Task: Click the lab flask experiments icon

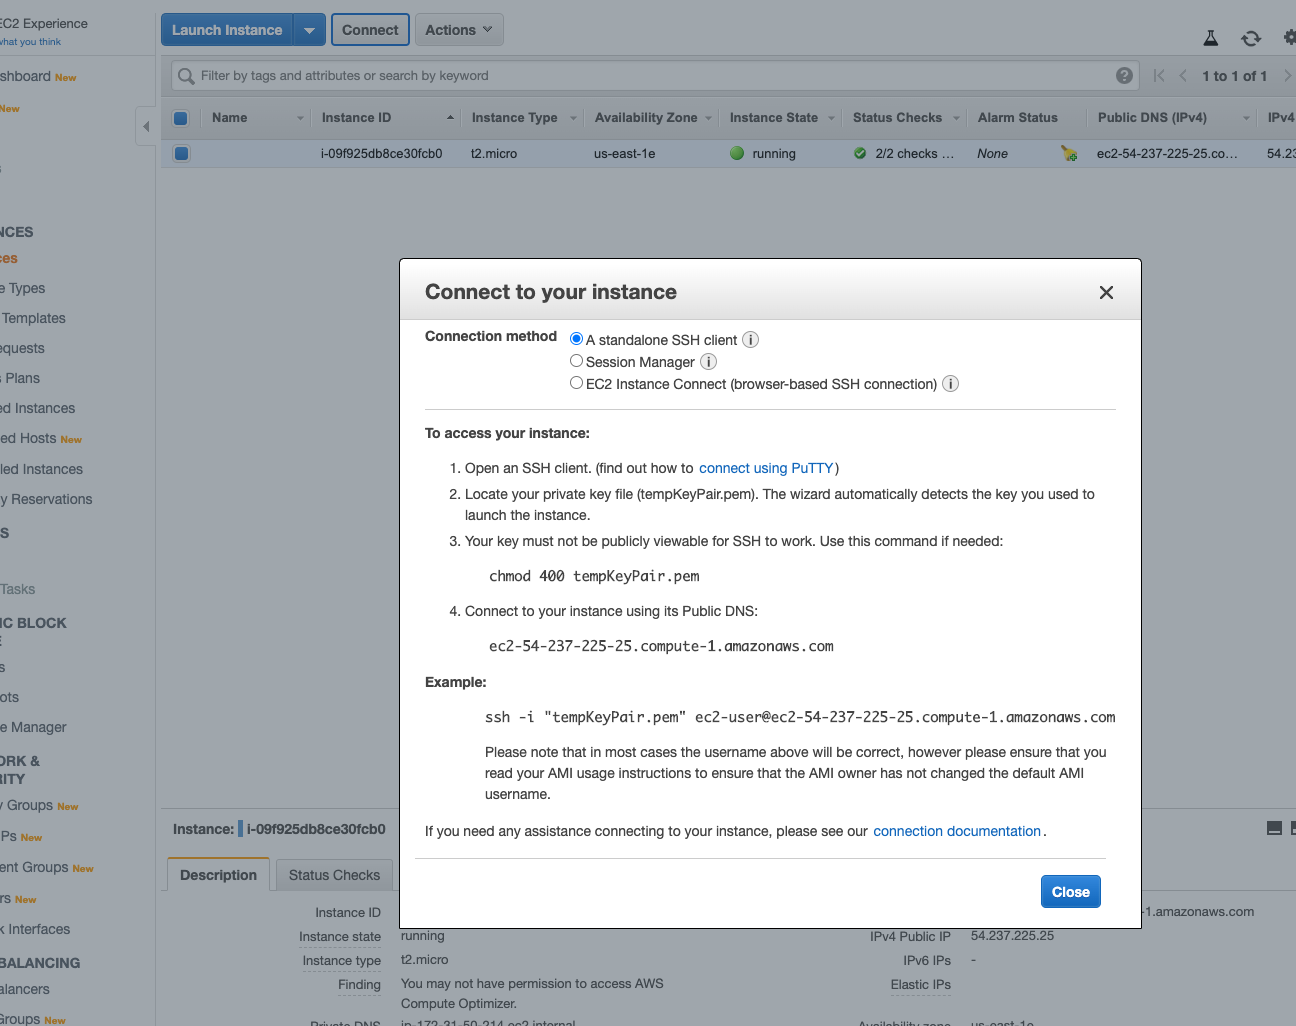Action: [x=1210, y=38]
